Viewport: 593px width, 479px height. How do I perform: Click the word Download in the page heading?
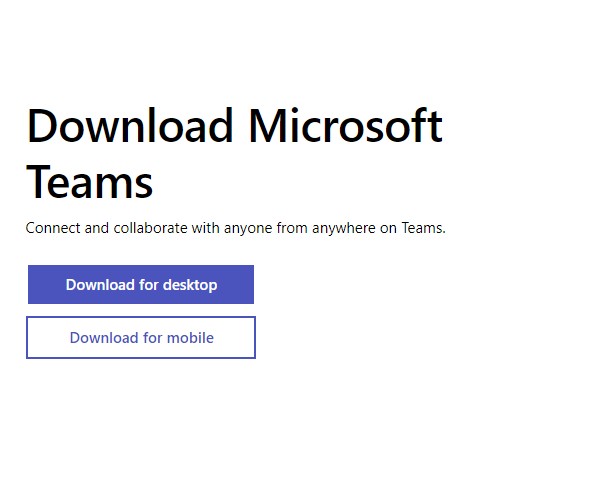[x=129, y=126]
